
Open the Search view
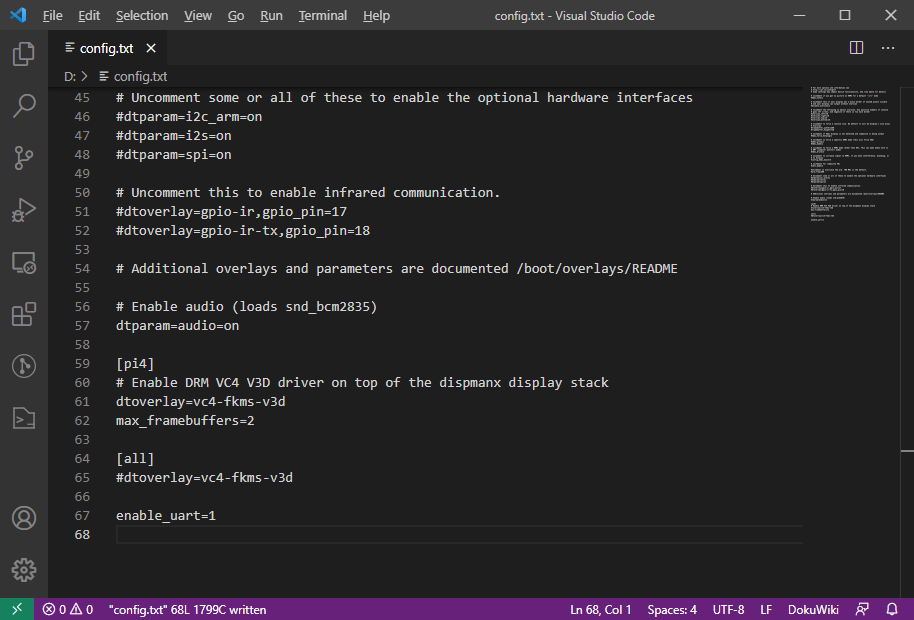23,105
